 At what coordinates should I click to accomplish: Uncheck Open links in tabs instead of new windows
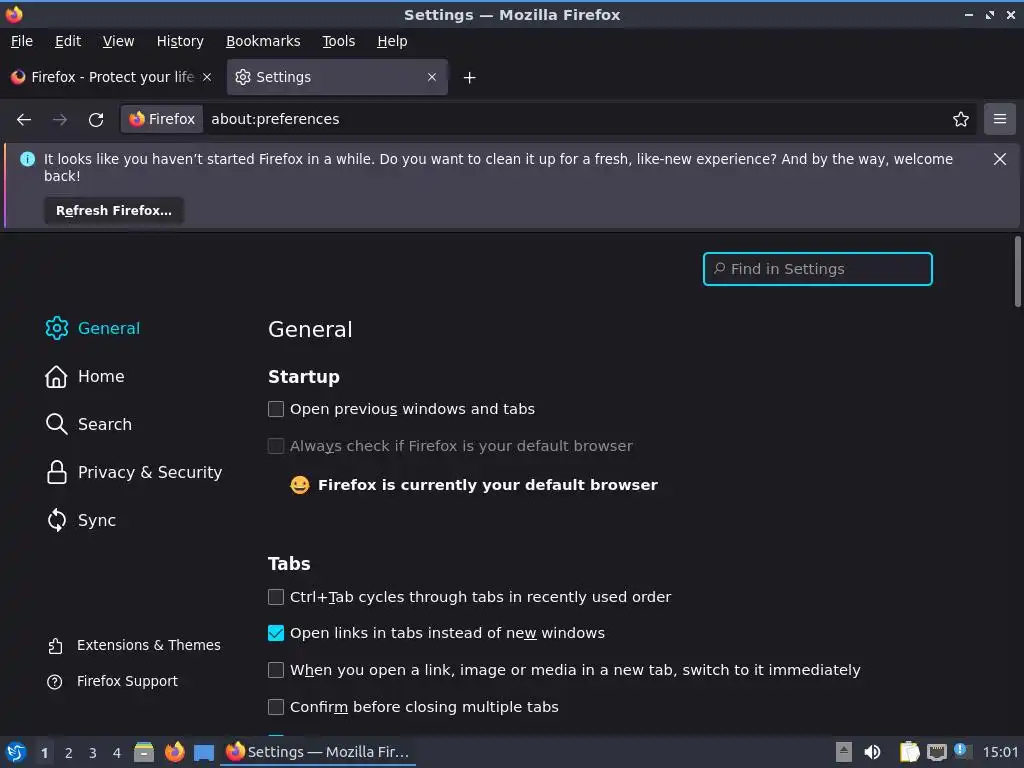pyautogui.click(x=276, y=633)
